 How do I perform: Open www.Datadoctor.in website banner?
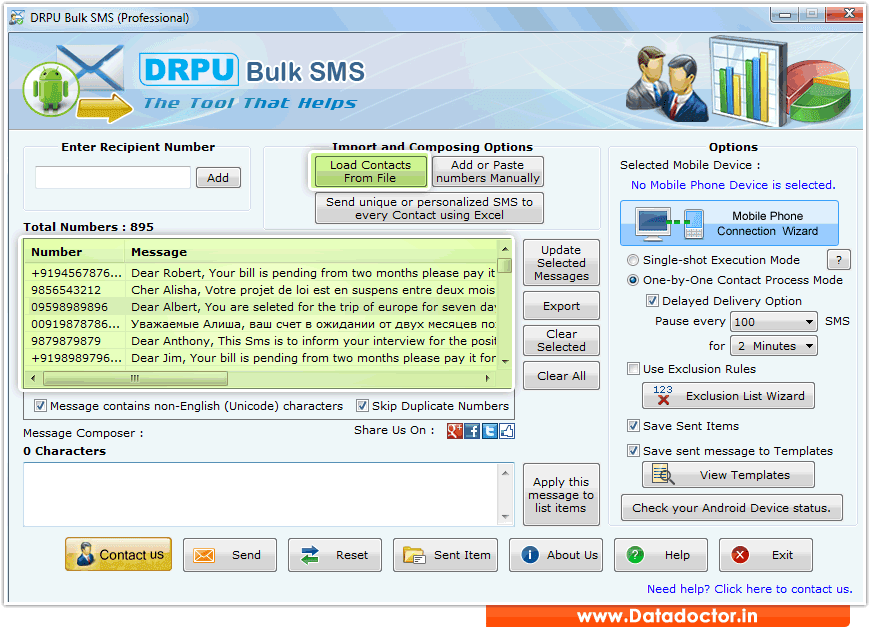coord(667,616)
